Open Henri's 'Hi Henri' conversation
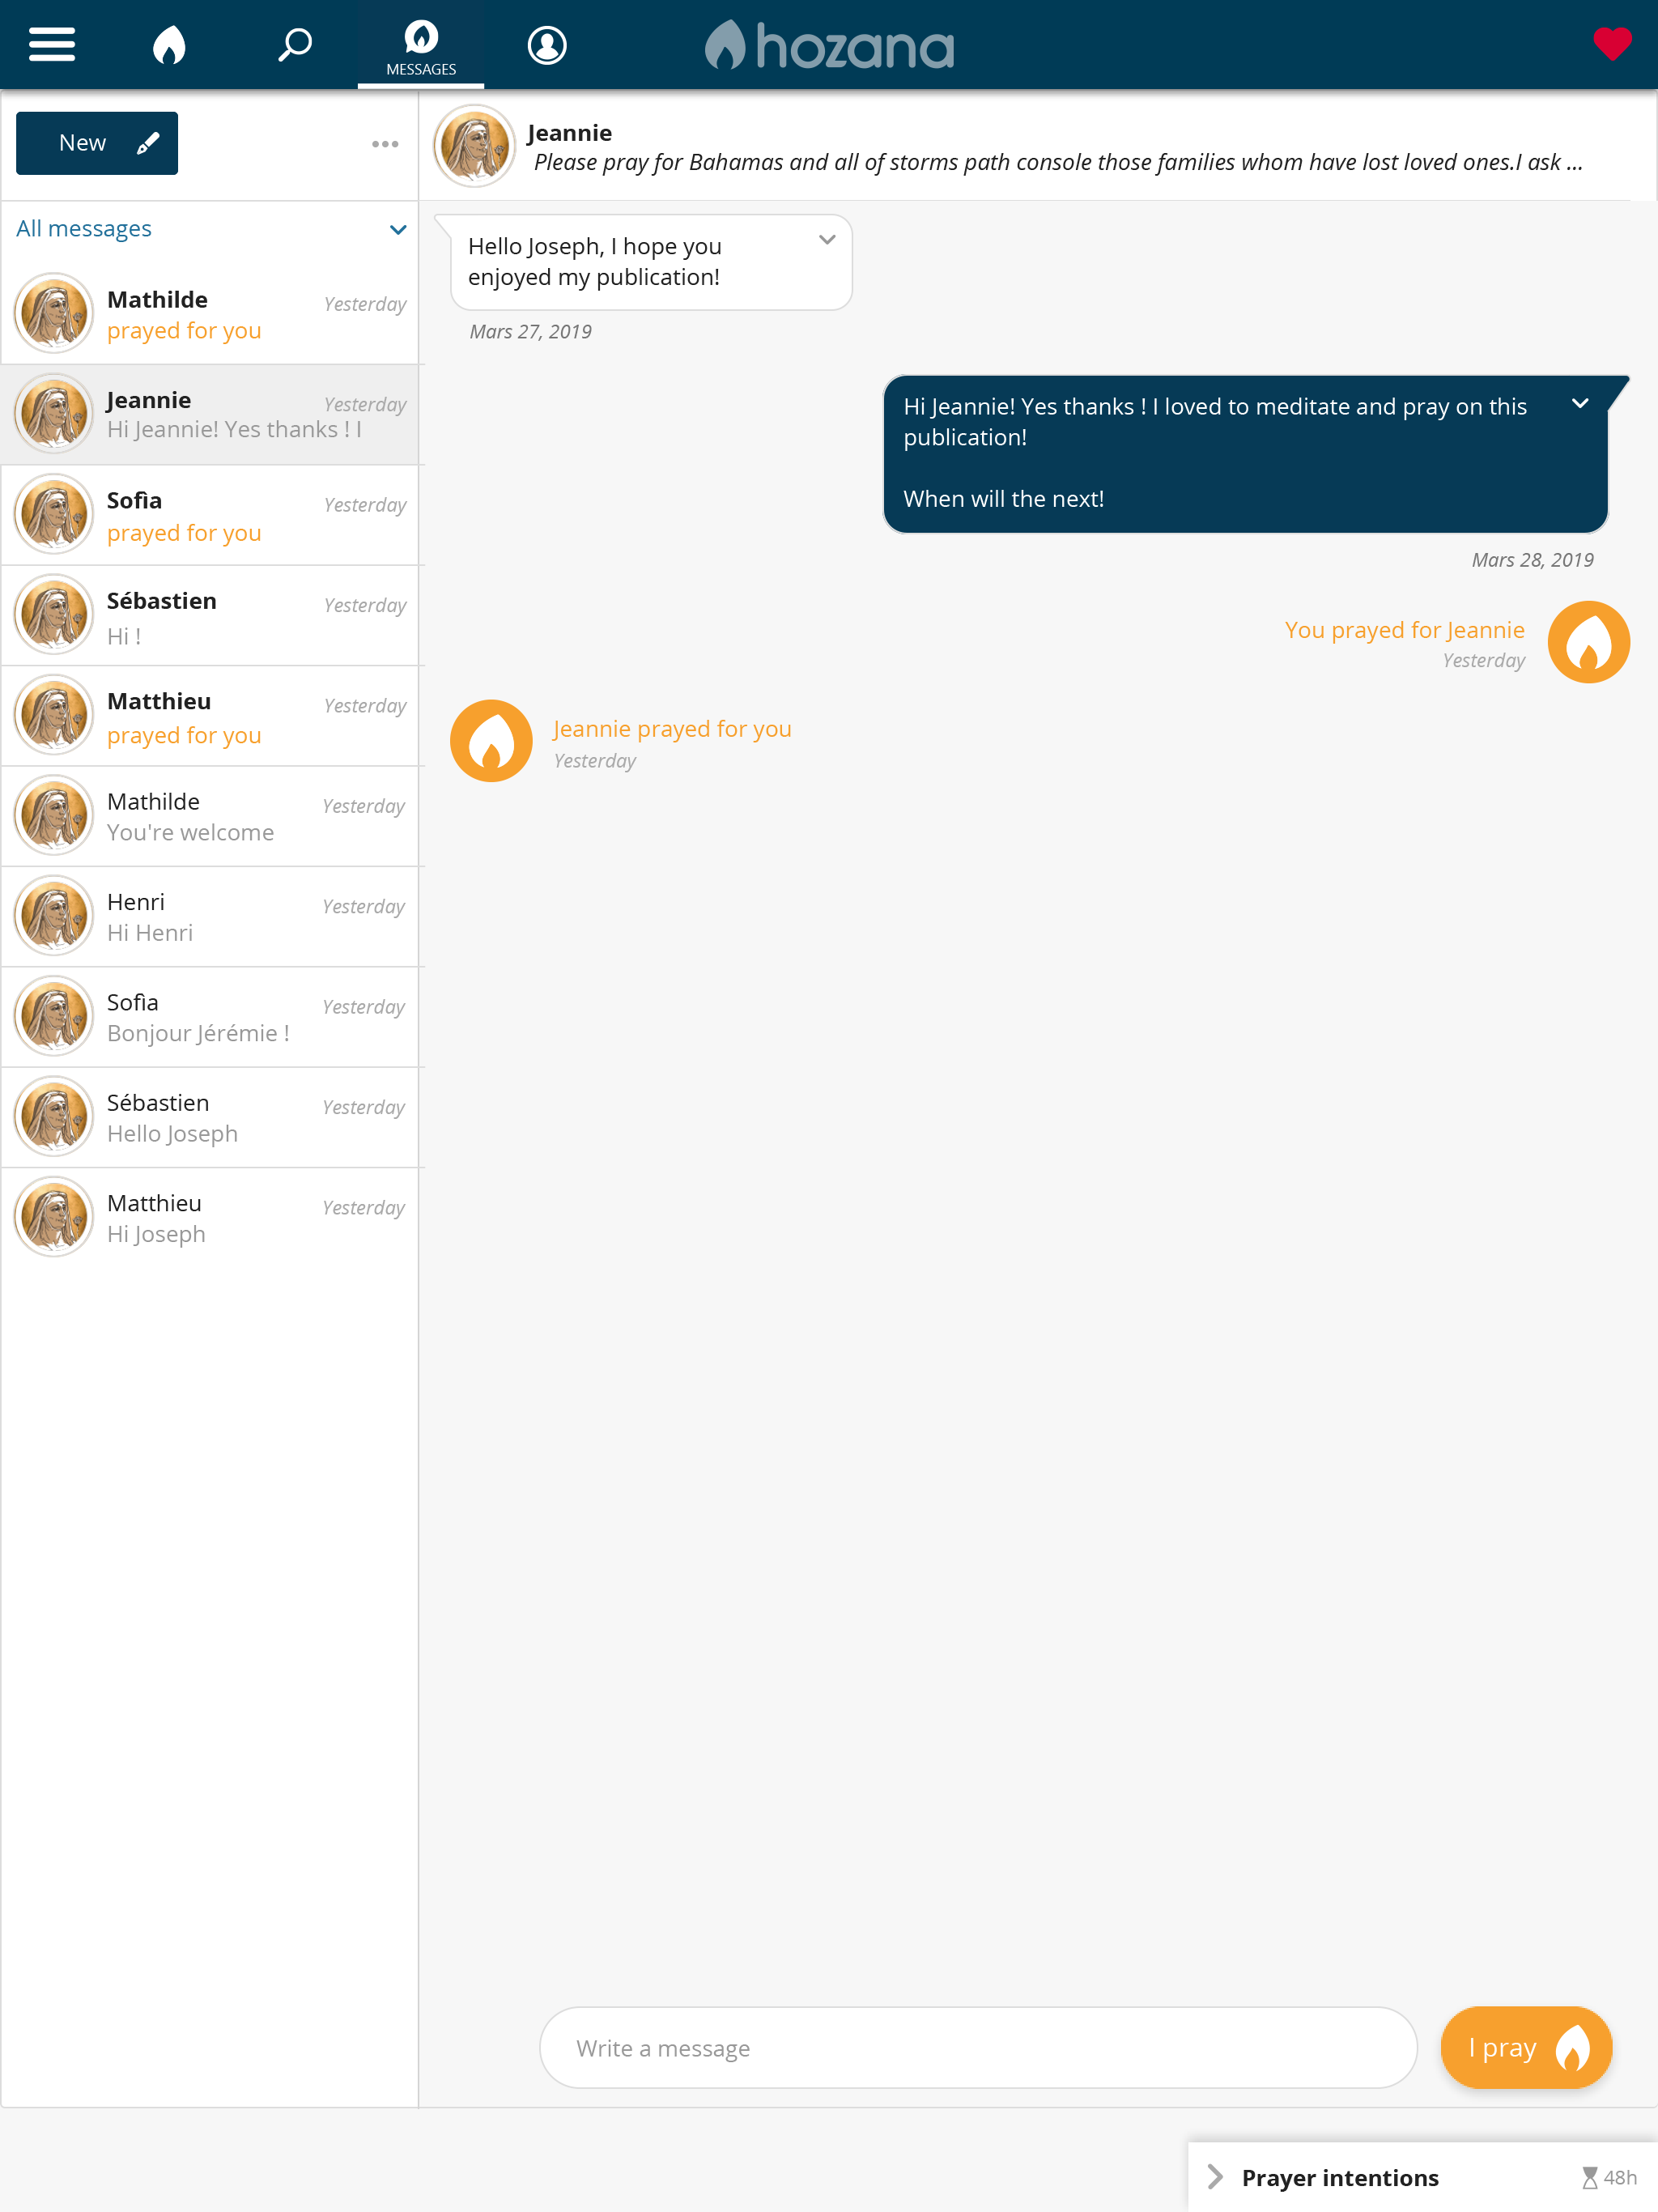The image size is (1658, 2212). (x=210, y=917)
